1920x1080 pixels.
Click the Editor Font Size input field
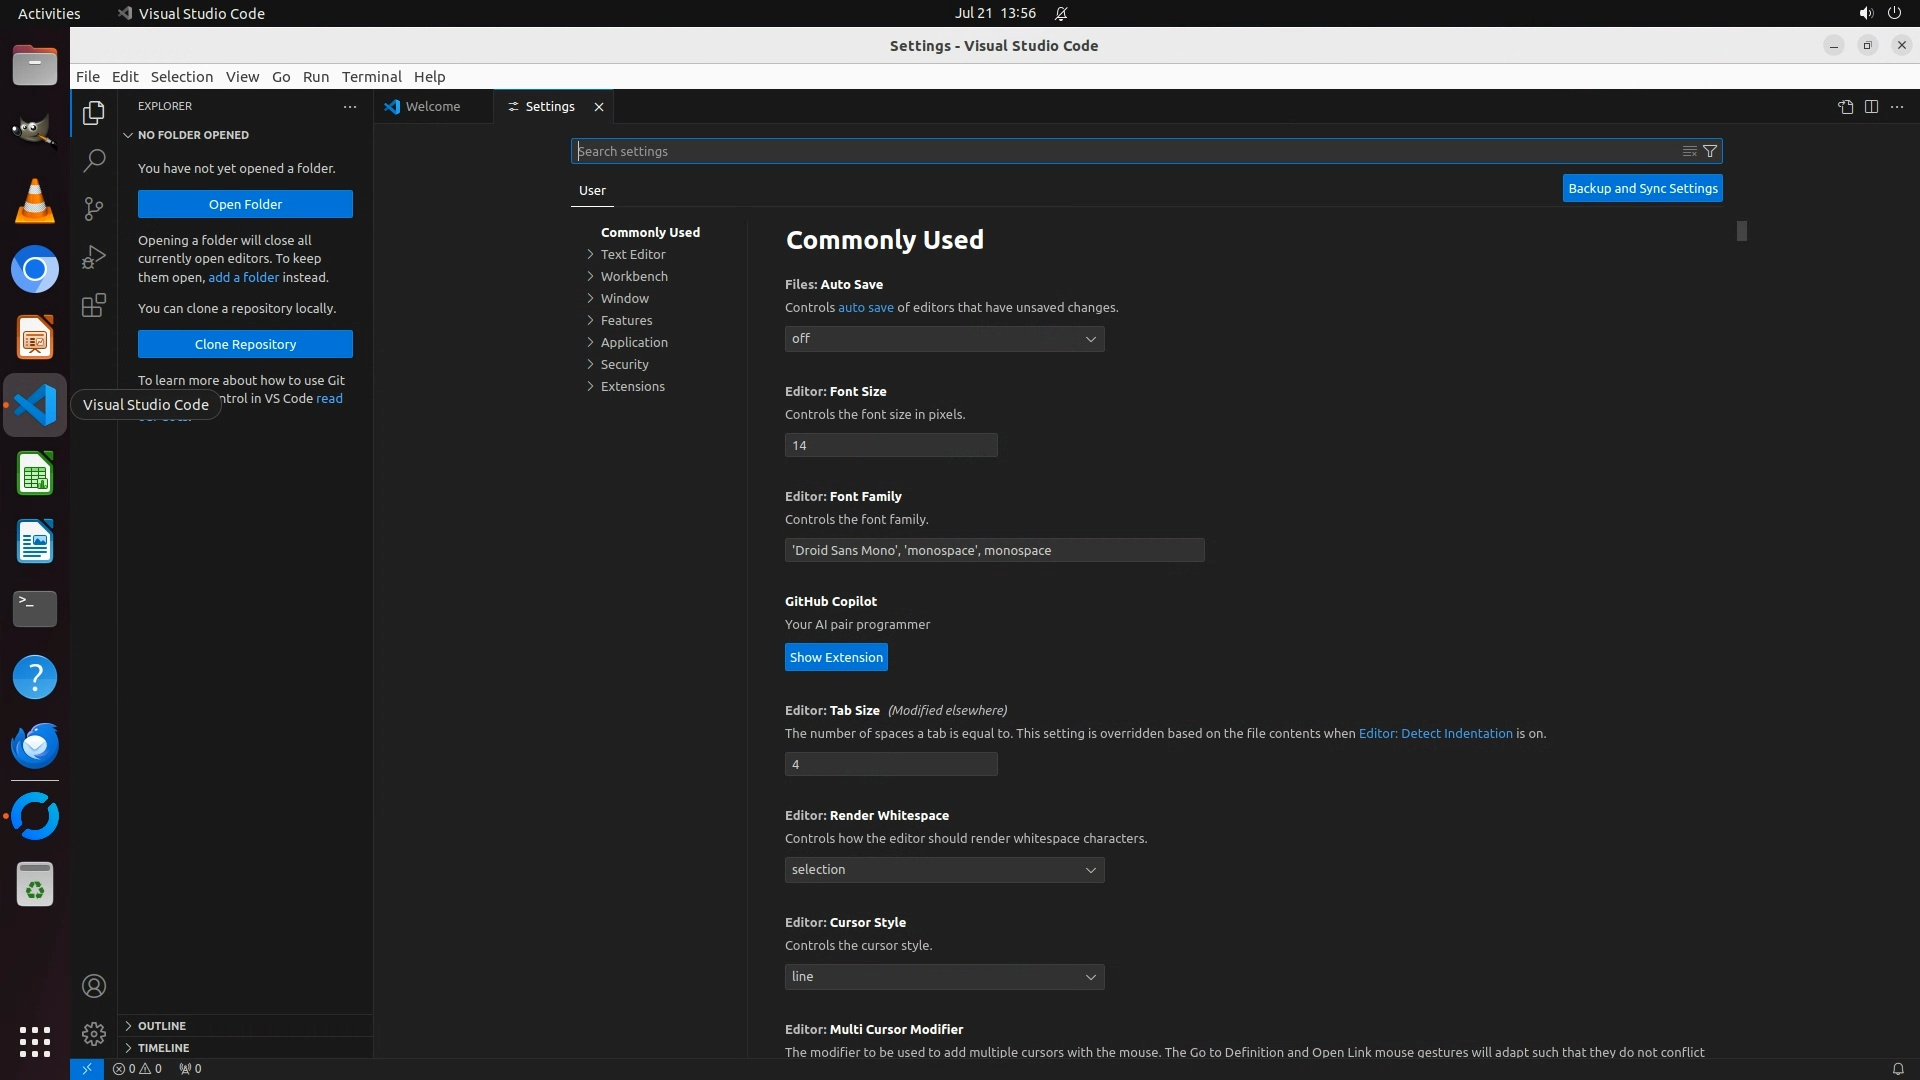click(890, 445)
